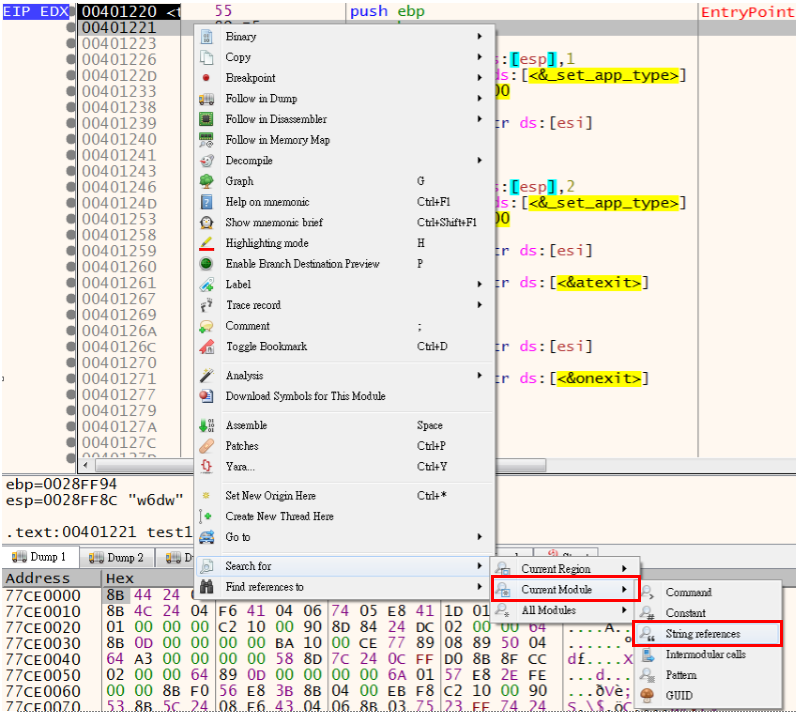Expand the Decompile submenu arrow
The image size is (796, 712).
point(479,160)
